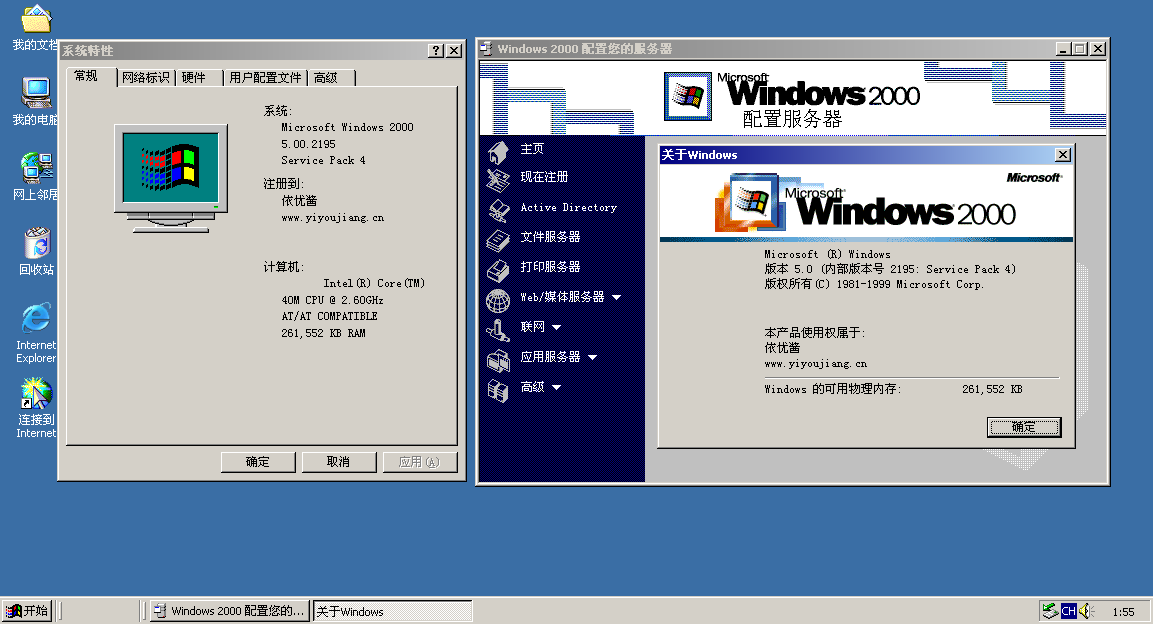Click the 版权所有 copyright line
This screenshot has width=1153, height=624.
pyautogui.click(x=874, y=284)
